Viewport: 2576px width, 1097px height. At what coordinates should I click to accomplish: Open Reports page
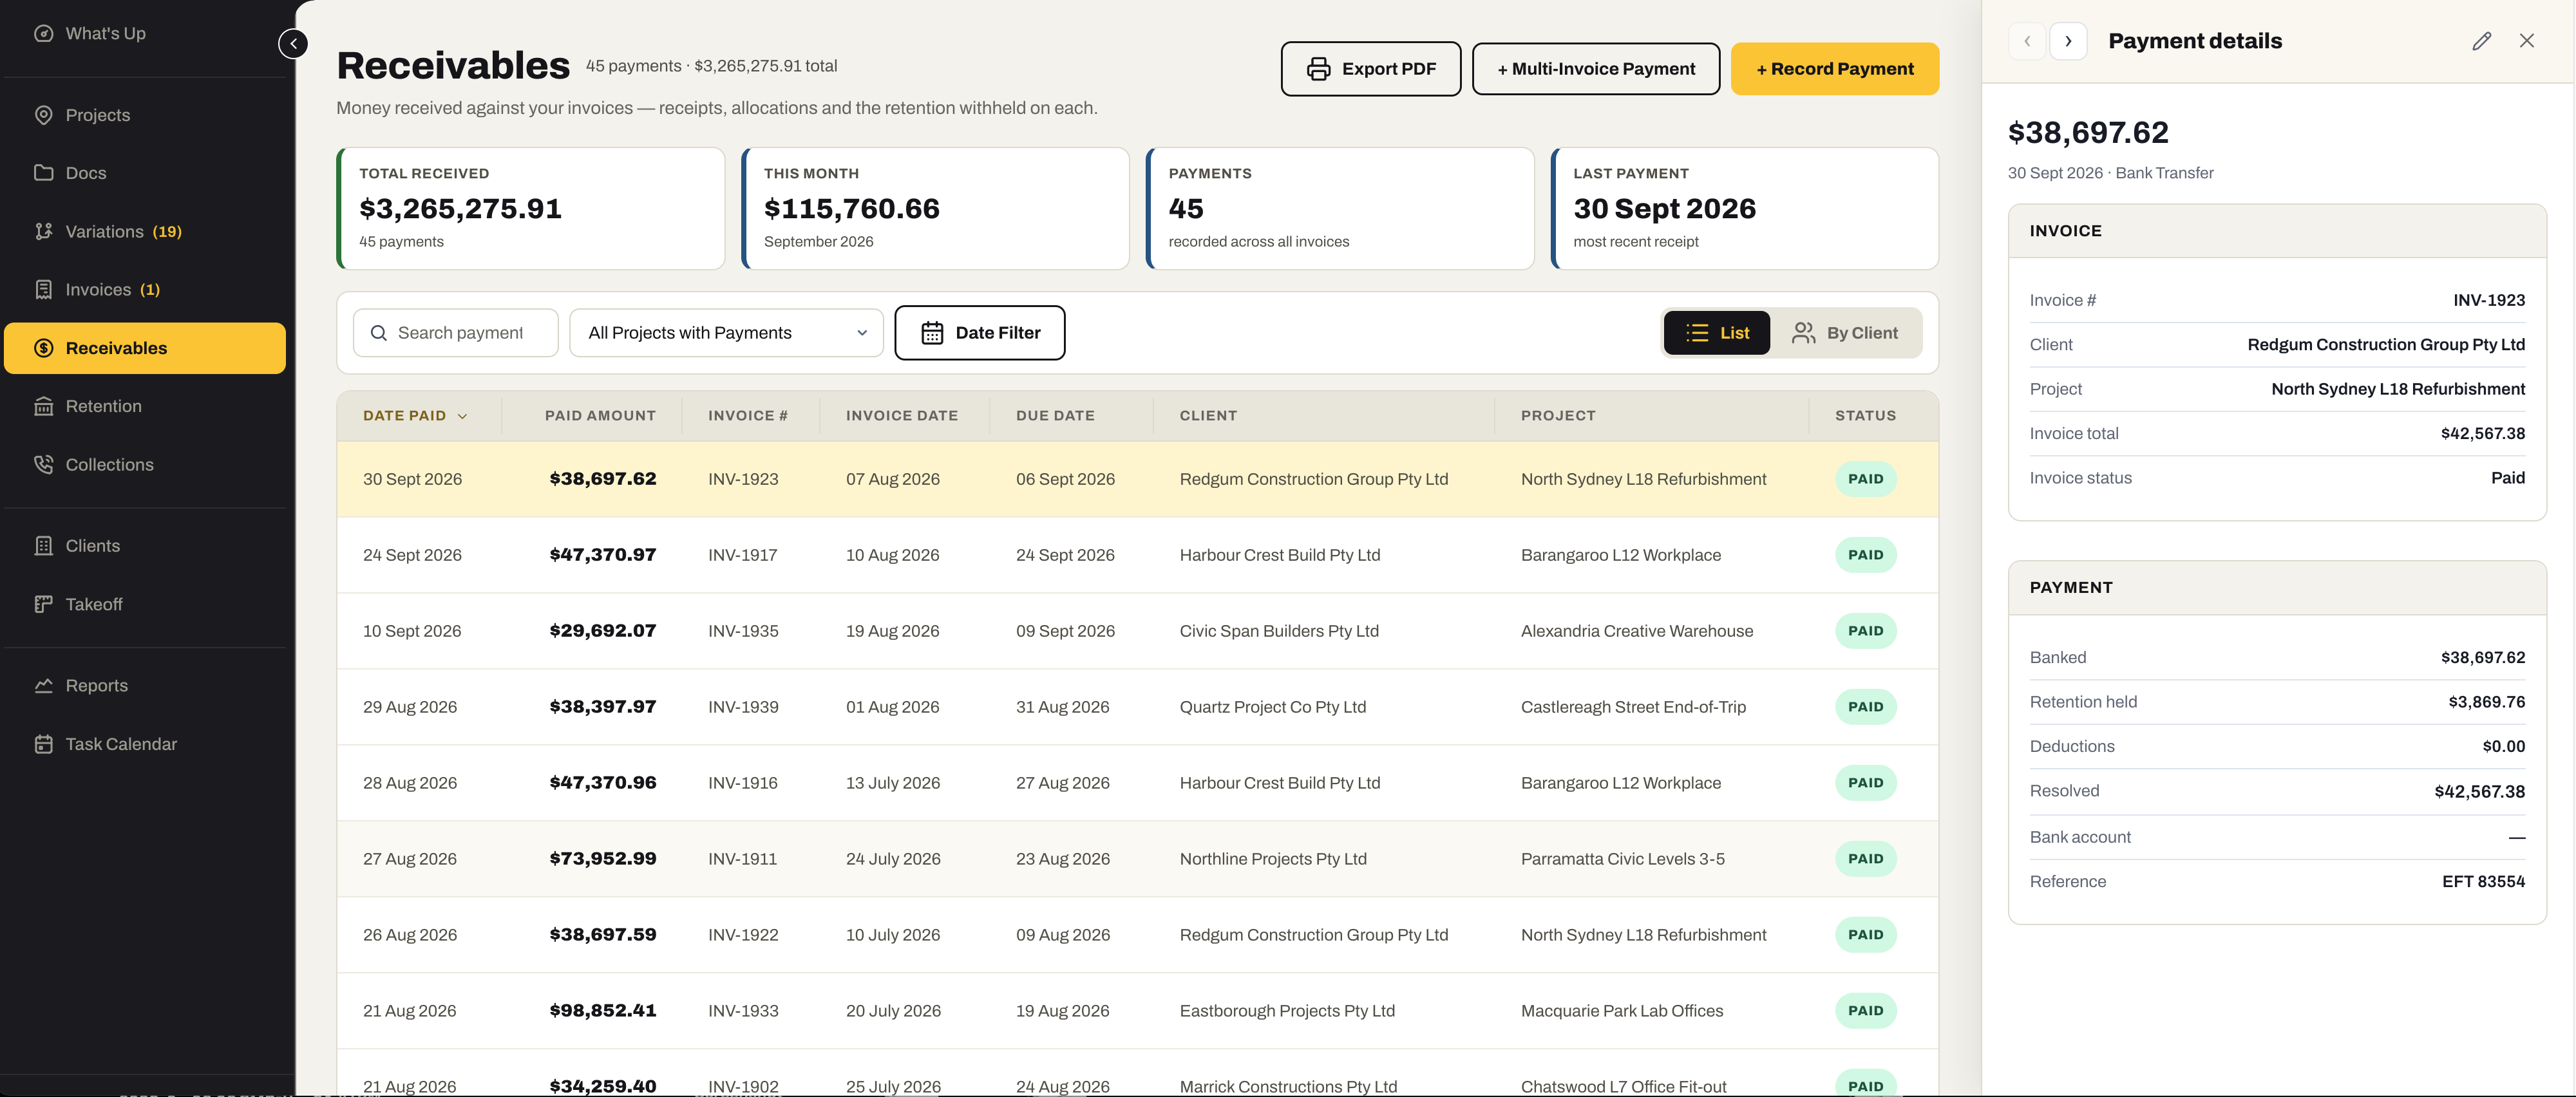(x=145, y=686)
